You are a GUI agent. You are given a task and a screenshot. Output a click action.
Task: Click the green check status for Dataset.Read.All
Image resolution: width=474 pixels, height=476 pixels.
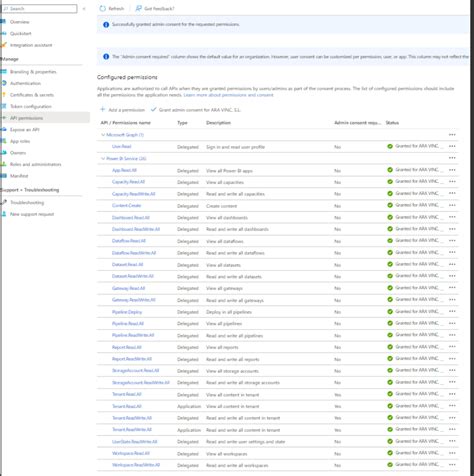pyautogui.click(x=390, y=264)
